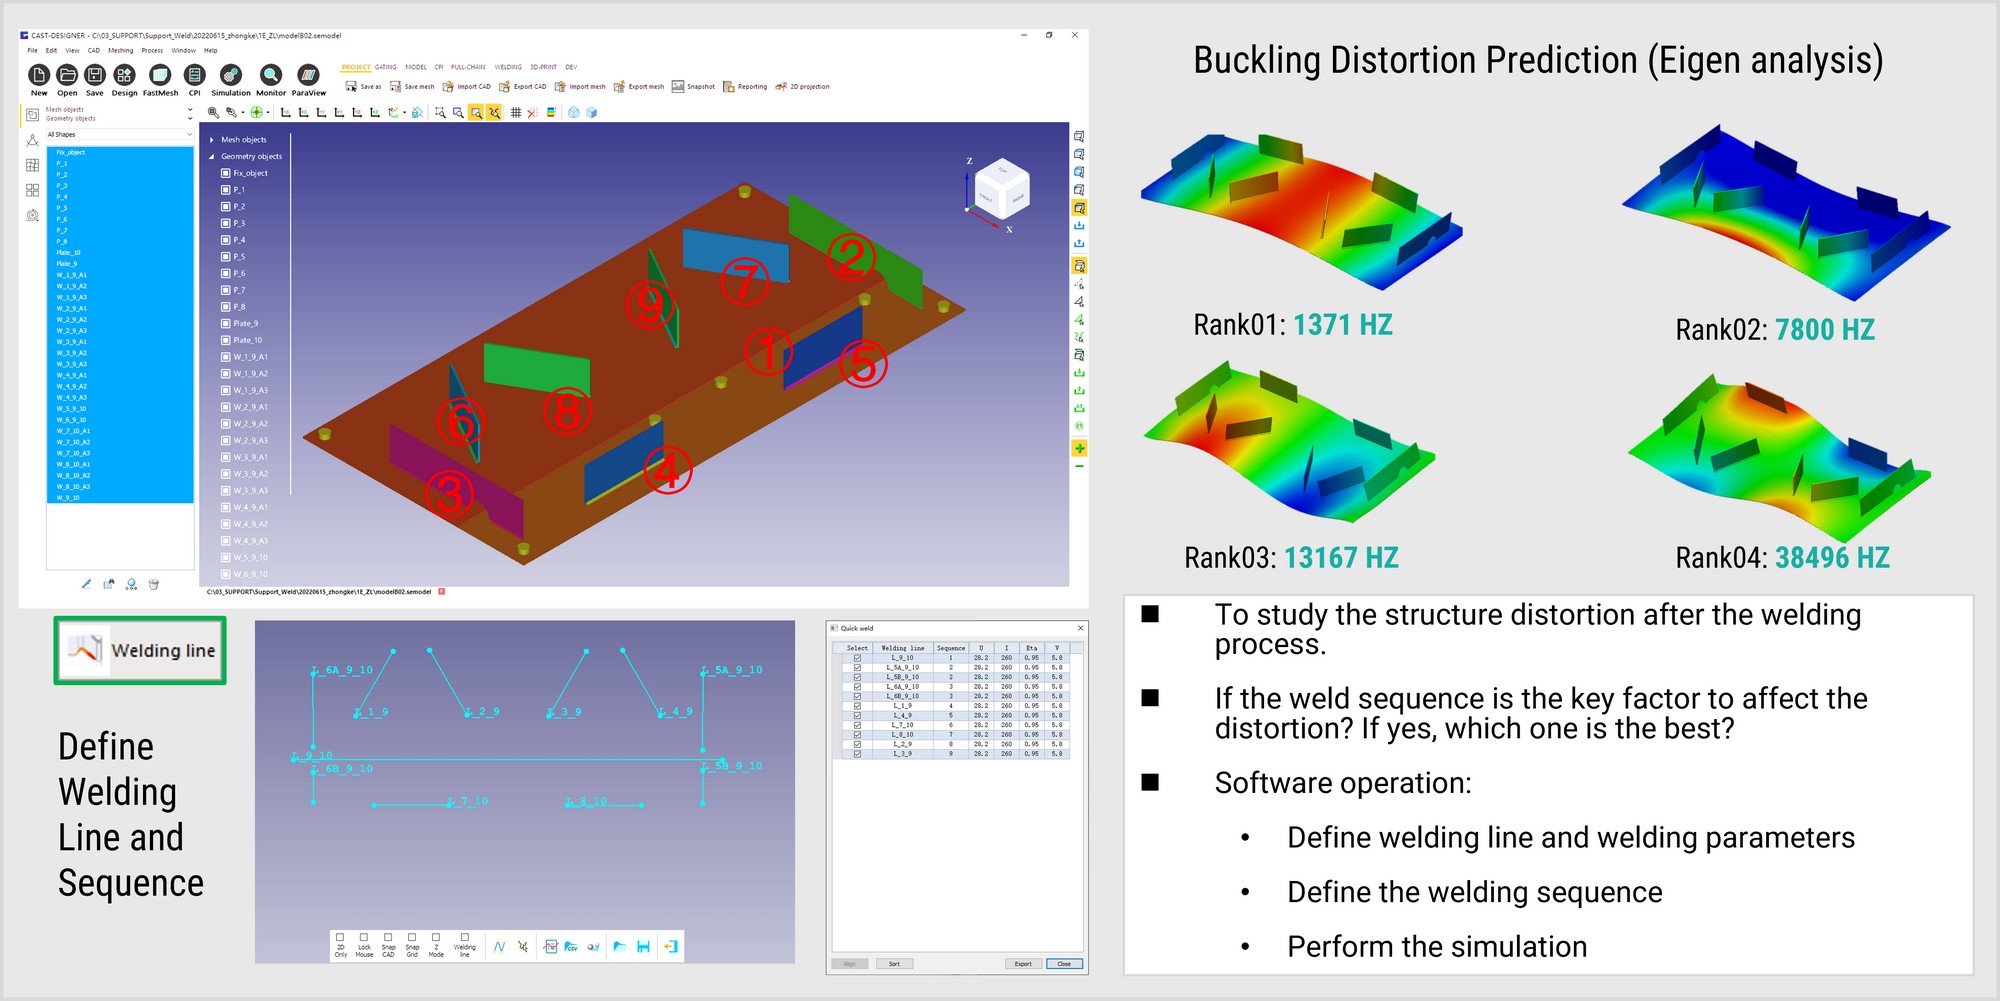Enable the Snap Grid checkbox
2000x1001 pixels.
tap(412, 938)
